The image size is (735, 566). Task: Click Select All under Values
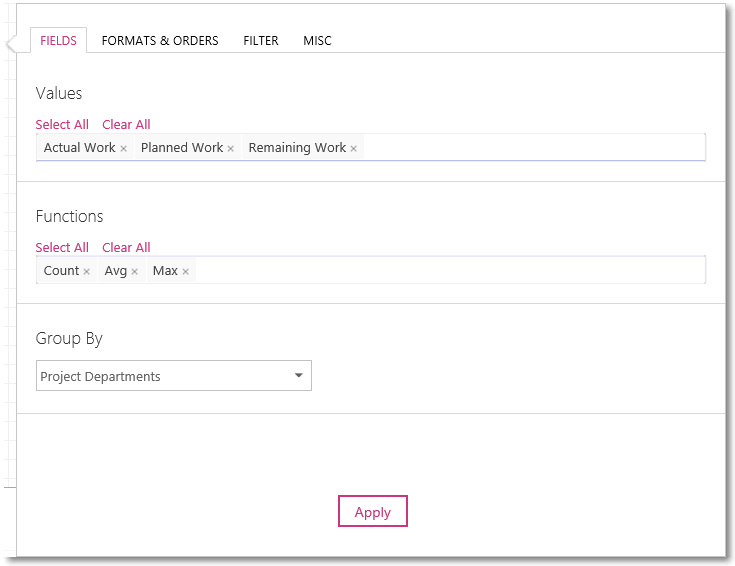click(x=62, y=124)
